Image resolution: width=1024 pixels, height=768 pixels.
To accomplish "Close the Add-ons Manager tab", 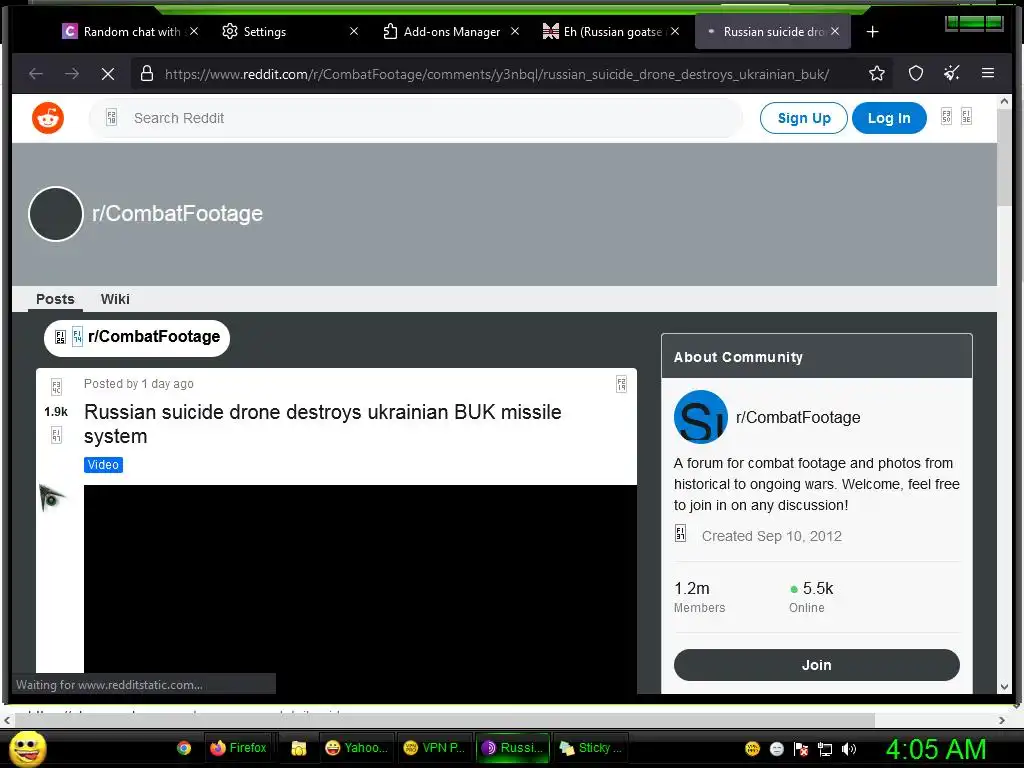I will click(x=515, y=31).
